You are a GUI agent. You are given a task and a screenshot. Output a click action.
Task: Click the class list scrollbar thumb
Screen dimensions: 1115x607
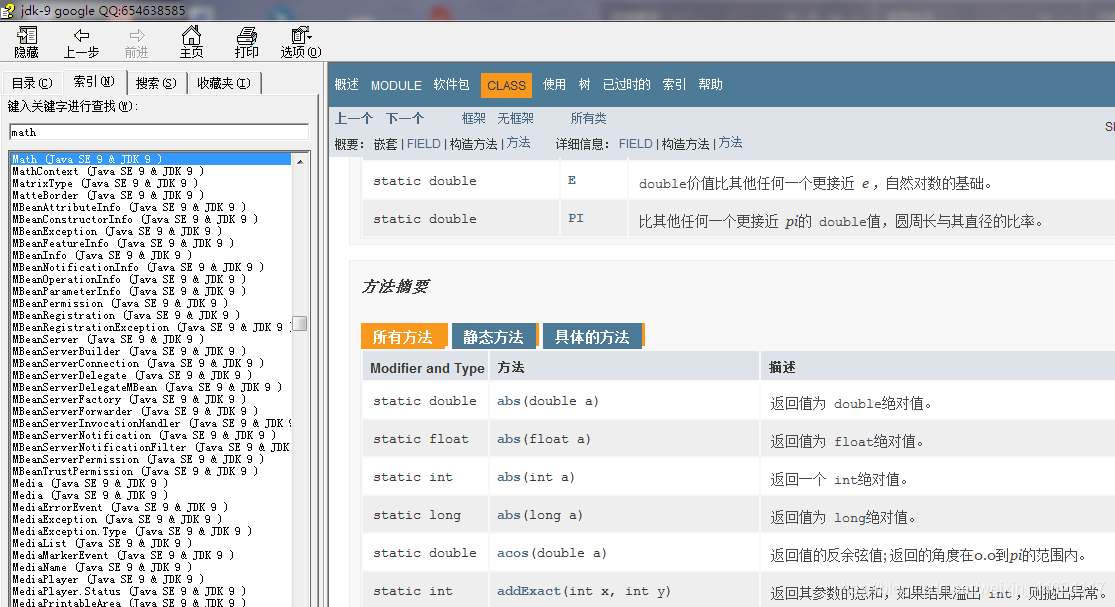299,322
